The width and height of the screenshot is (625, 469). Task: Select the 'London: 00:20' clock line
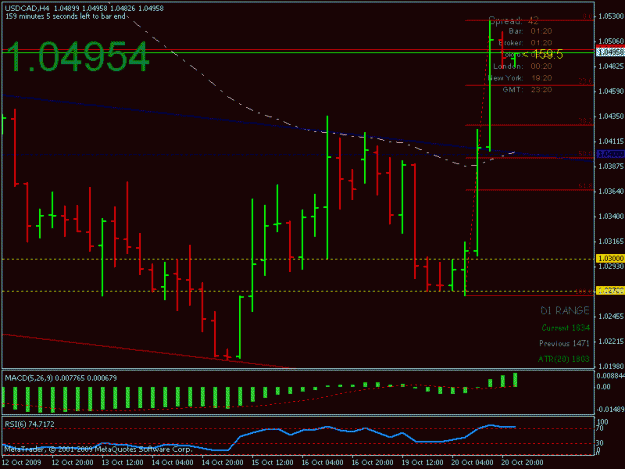[x=523, y=66]
